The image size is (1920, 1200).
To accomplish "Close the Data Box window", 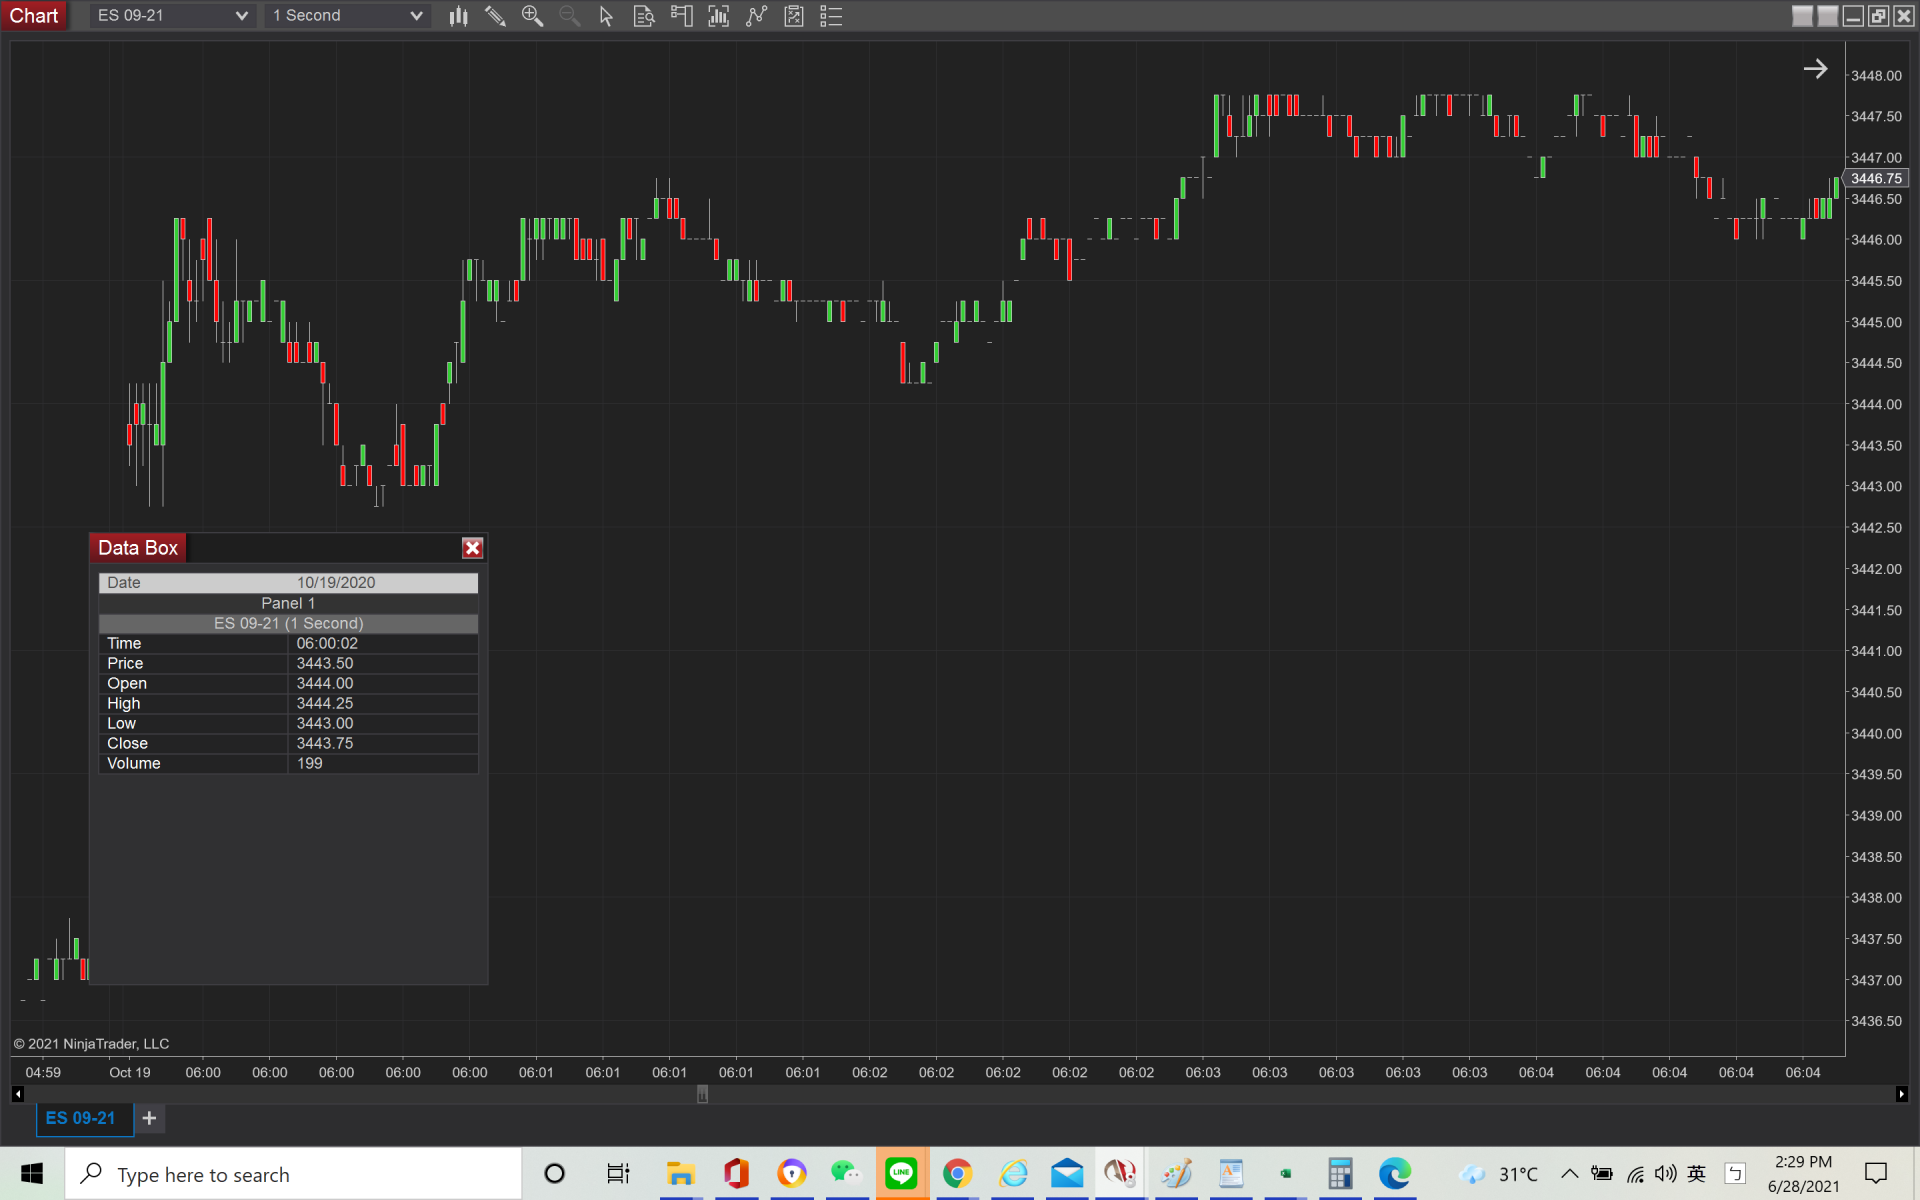I will [x=472, y=548].
